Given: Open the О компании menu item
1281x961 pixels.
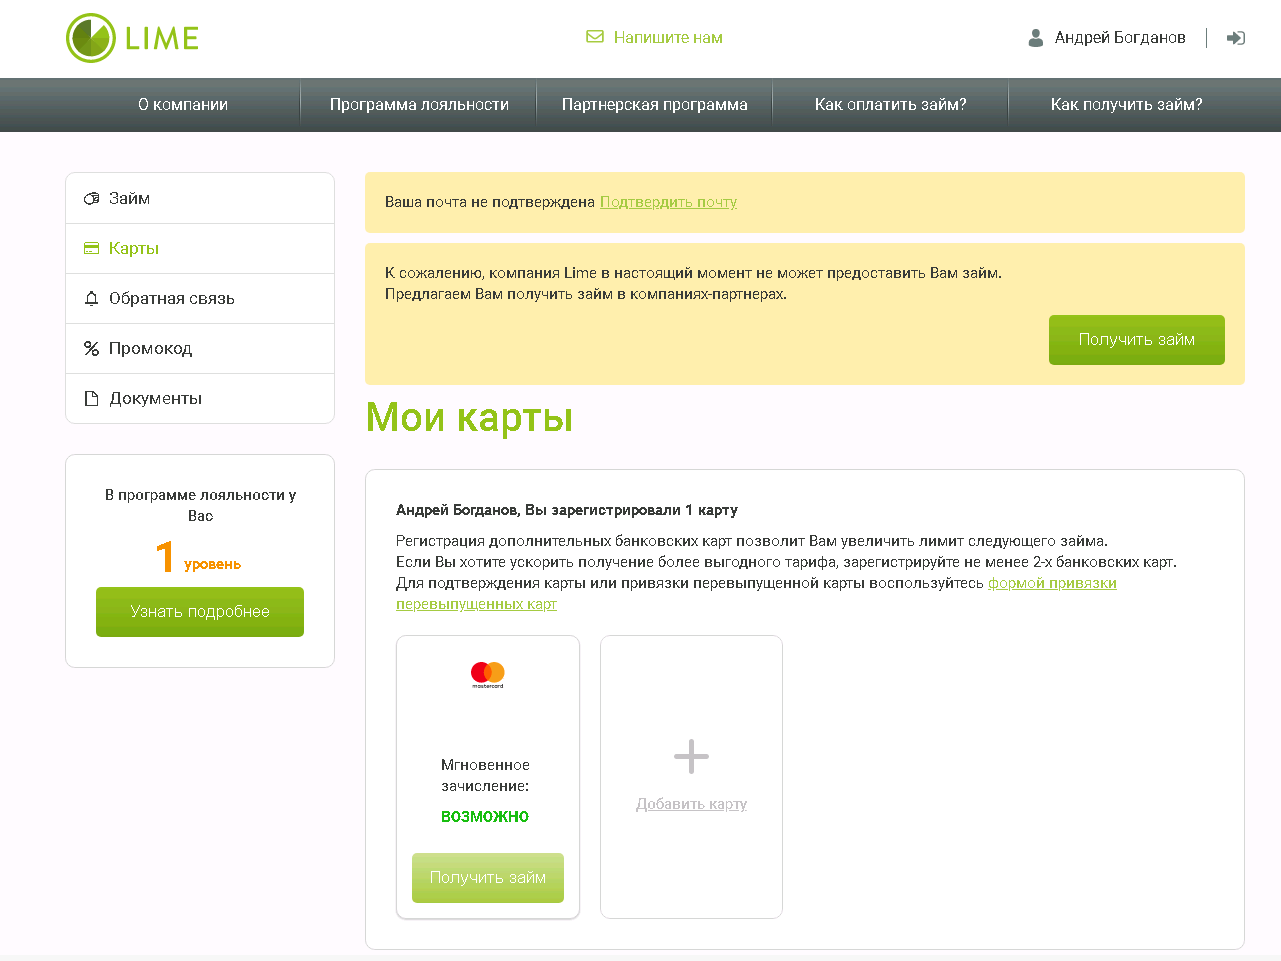Looking at the screenshot, I should point(183,105).
